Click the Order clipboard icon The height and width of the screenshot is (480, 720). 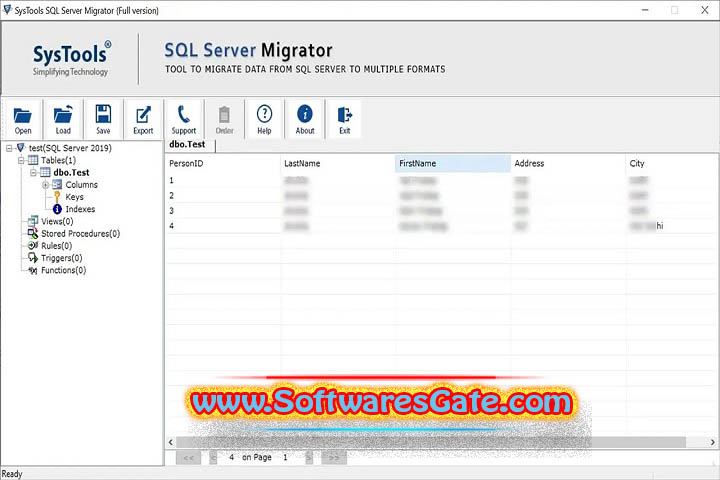coord(225,119)
